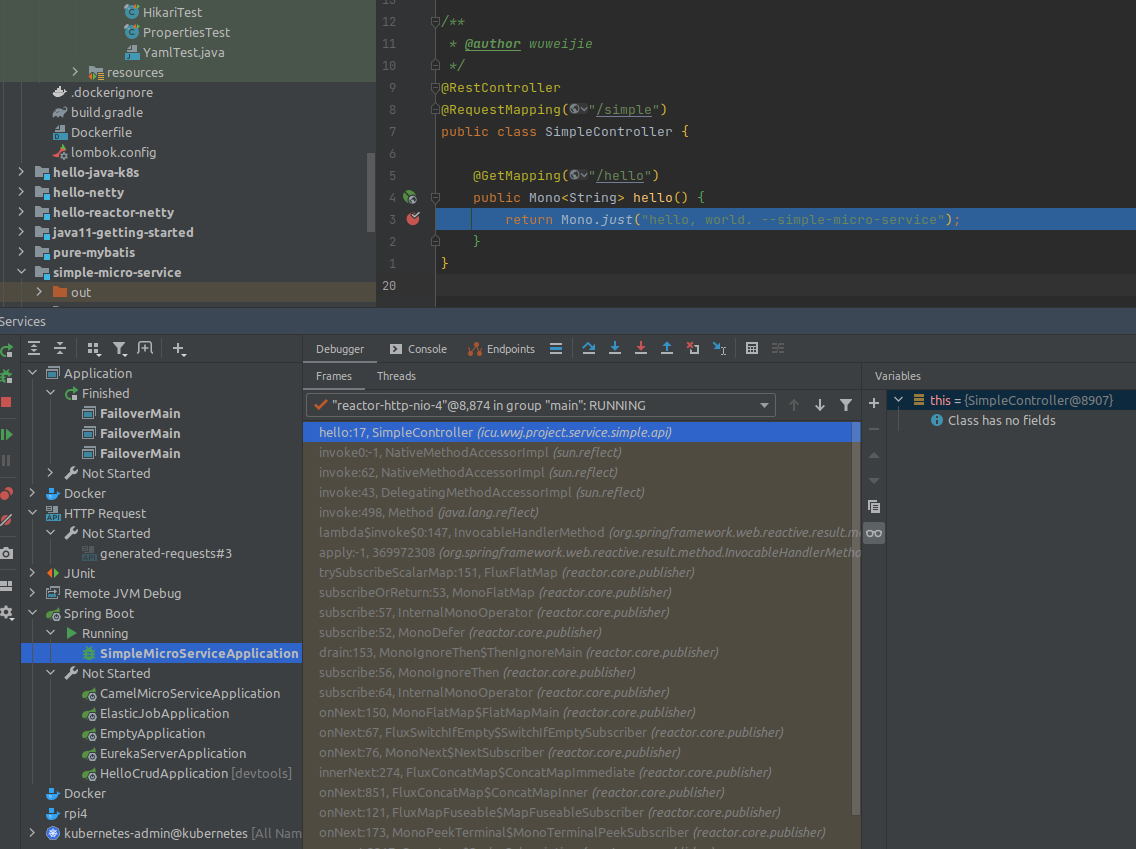1136x849 pixels.
Task: Add a new service with plus button
Action: pyautogui.click(x=179, y=348)
